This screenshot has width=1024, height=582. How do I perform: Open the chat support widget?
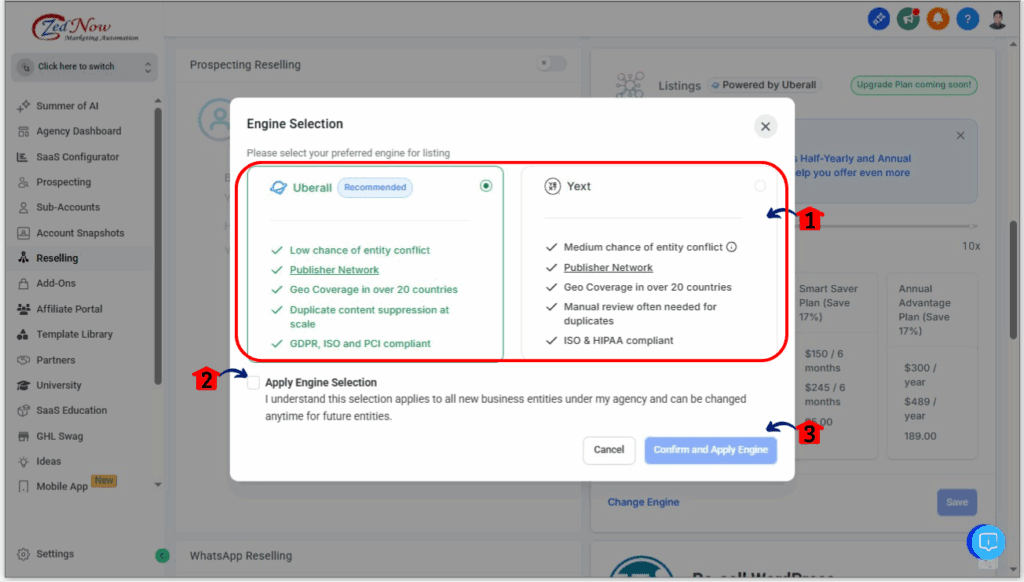986,542
